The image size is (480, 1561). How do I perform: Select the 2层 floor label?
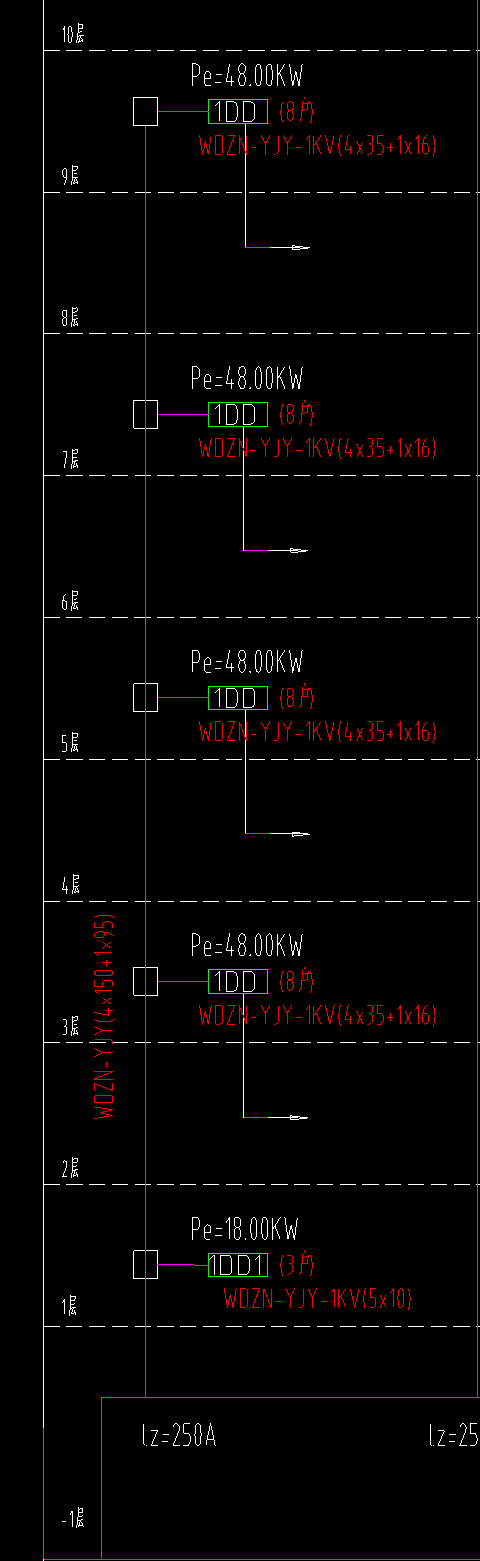point(70,1169)
